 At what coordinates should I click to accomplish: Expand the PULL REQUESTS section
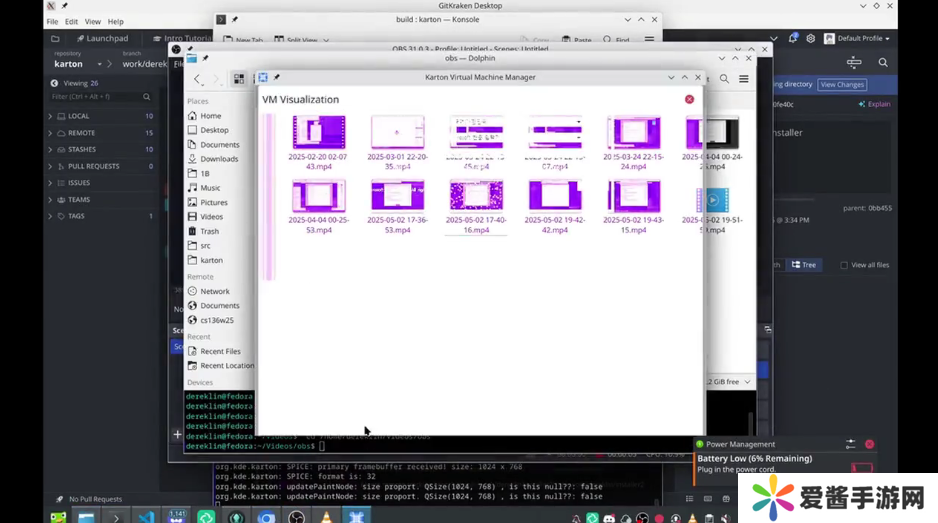point(51,166)
